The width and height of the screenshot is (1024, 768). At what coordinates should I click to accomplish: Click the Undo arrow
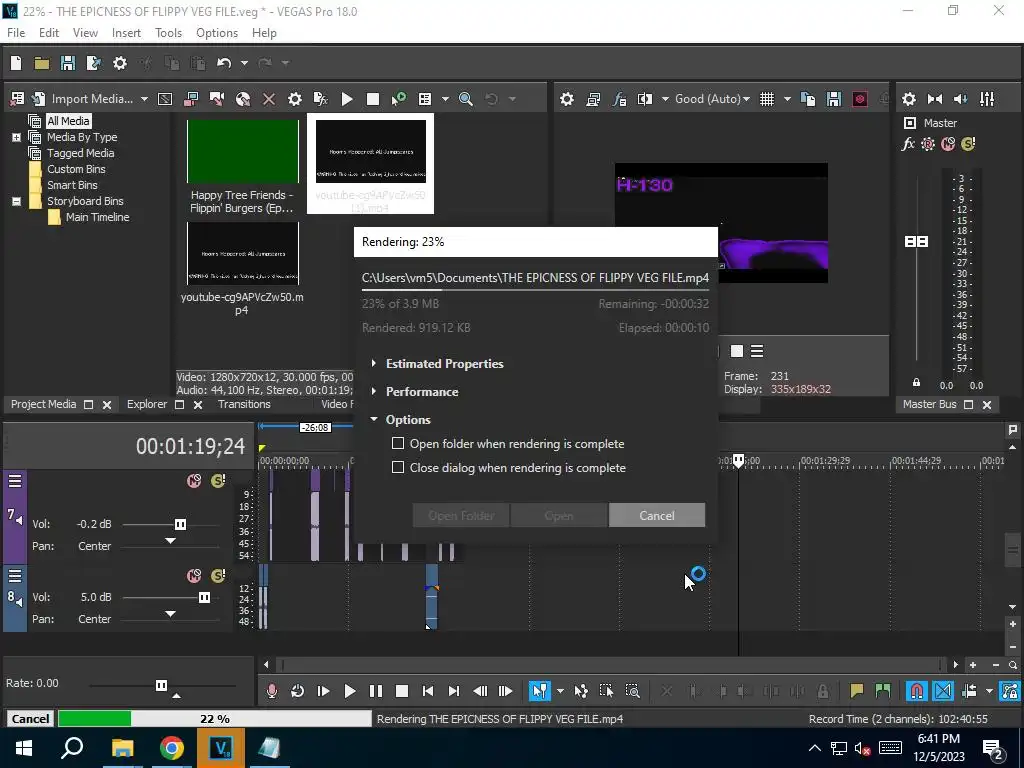[x=224, y=63]
